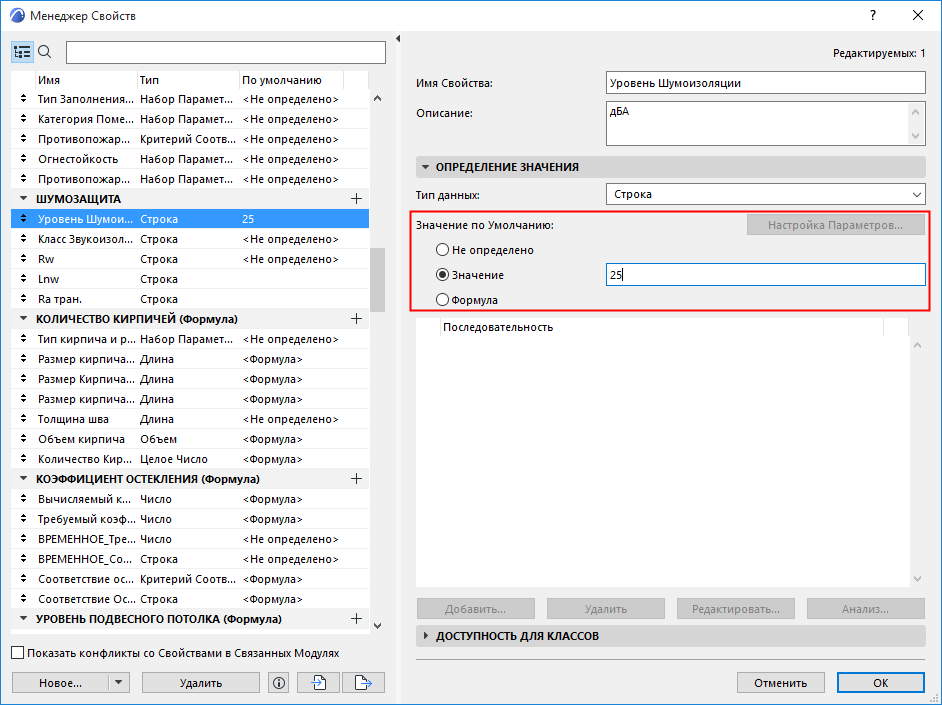Click the Добавить... button
This screenshot has width=942, height=705.
(475, 609)
